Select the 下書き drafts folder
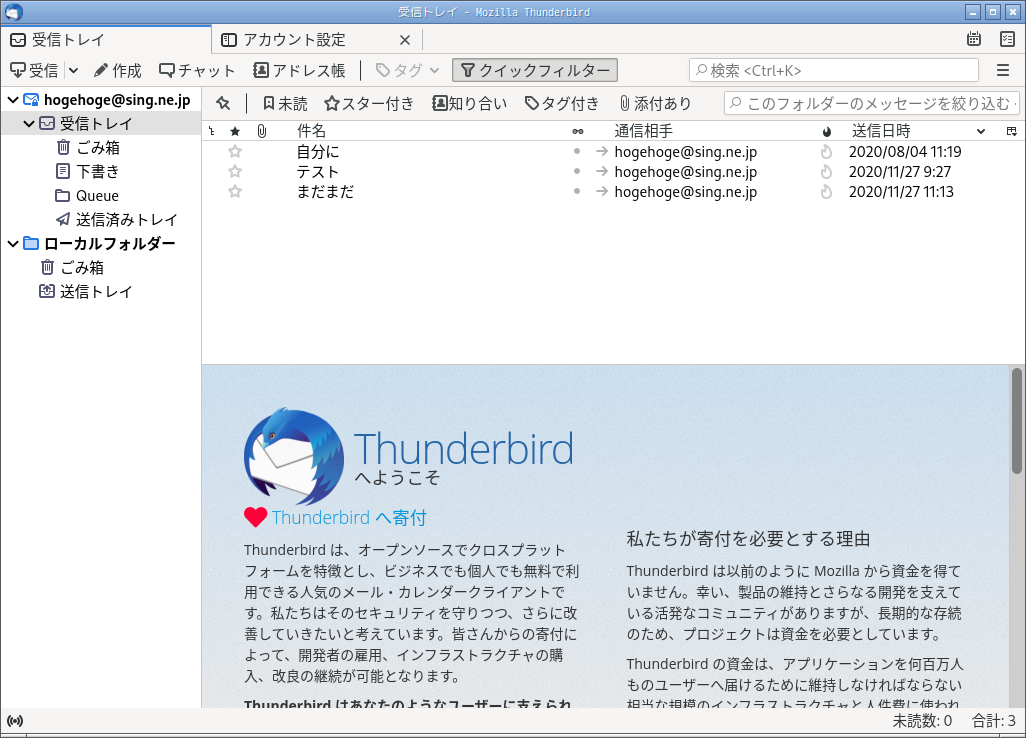The width and height of the screenshot is (1026, 738). 98,171
